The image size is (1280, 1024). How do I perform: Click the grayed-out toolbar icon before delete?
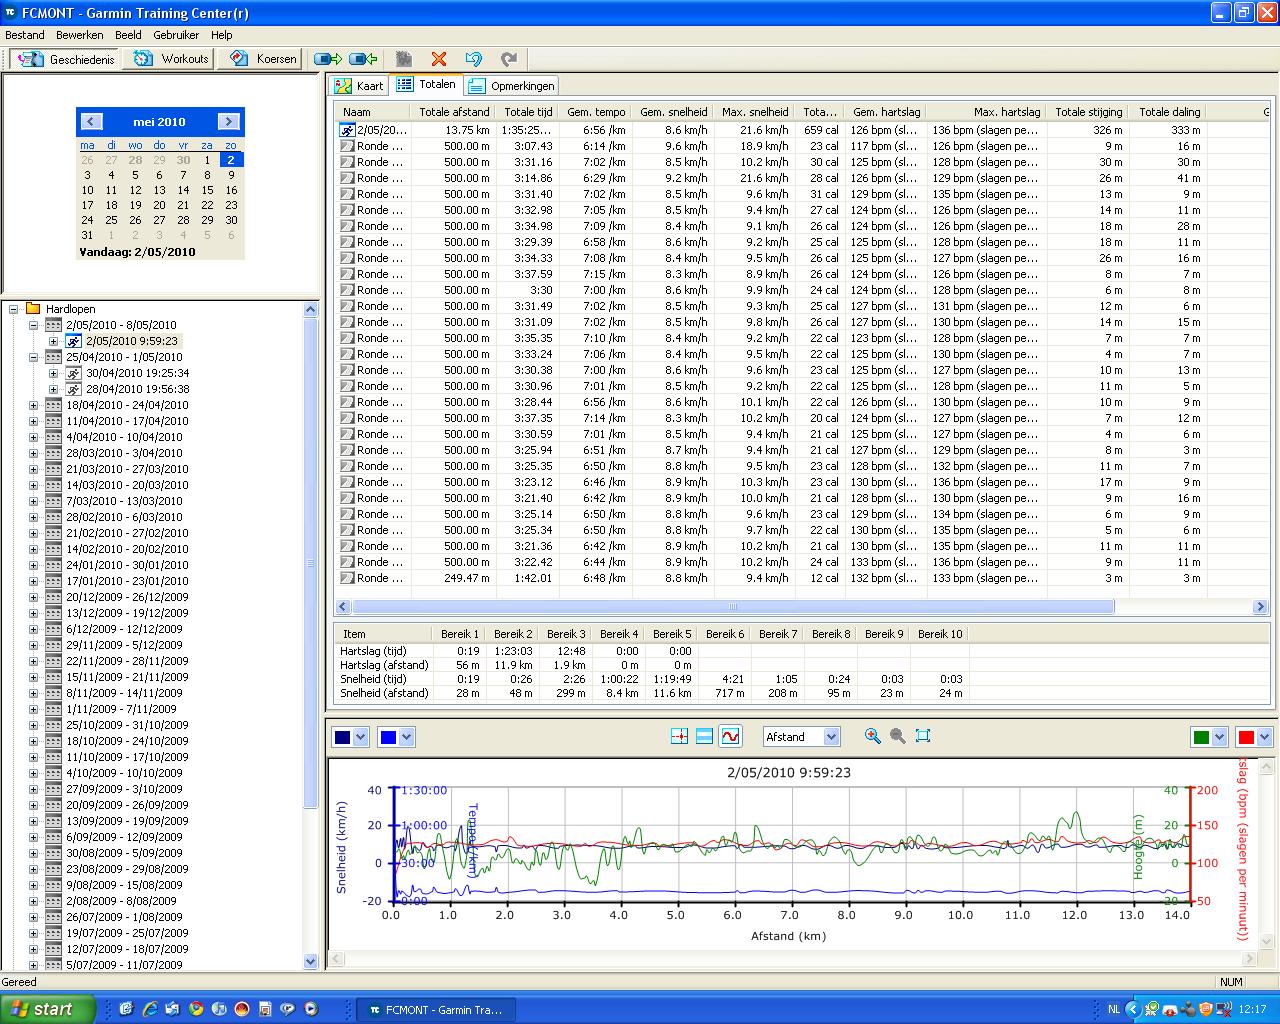(x=404, y=59)
